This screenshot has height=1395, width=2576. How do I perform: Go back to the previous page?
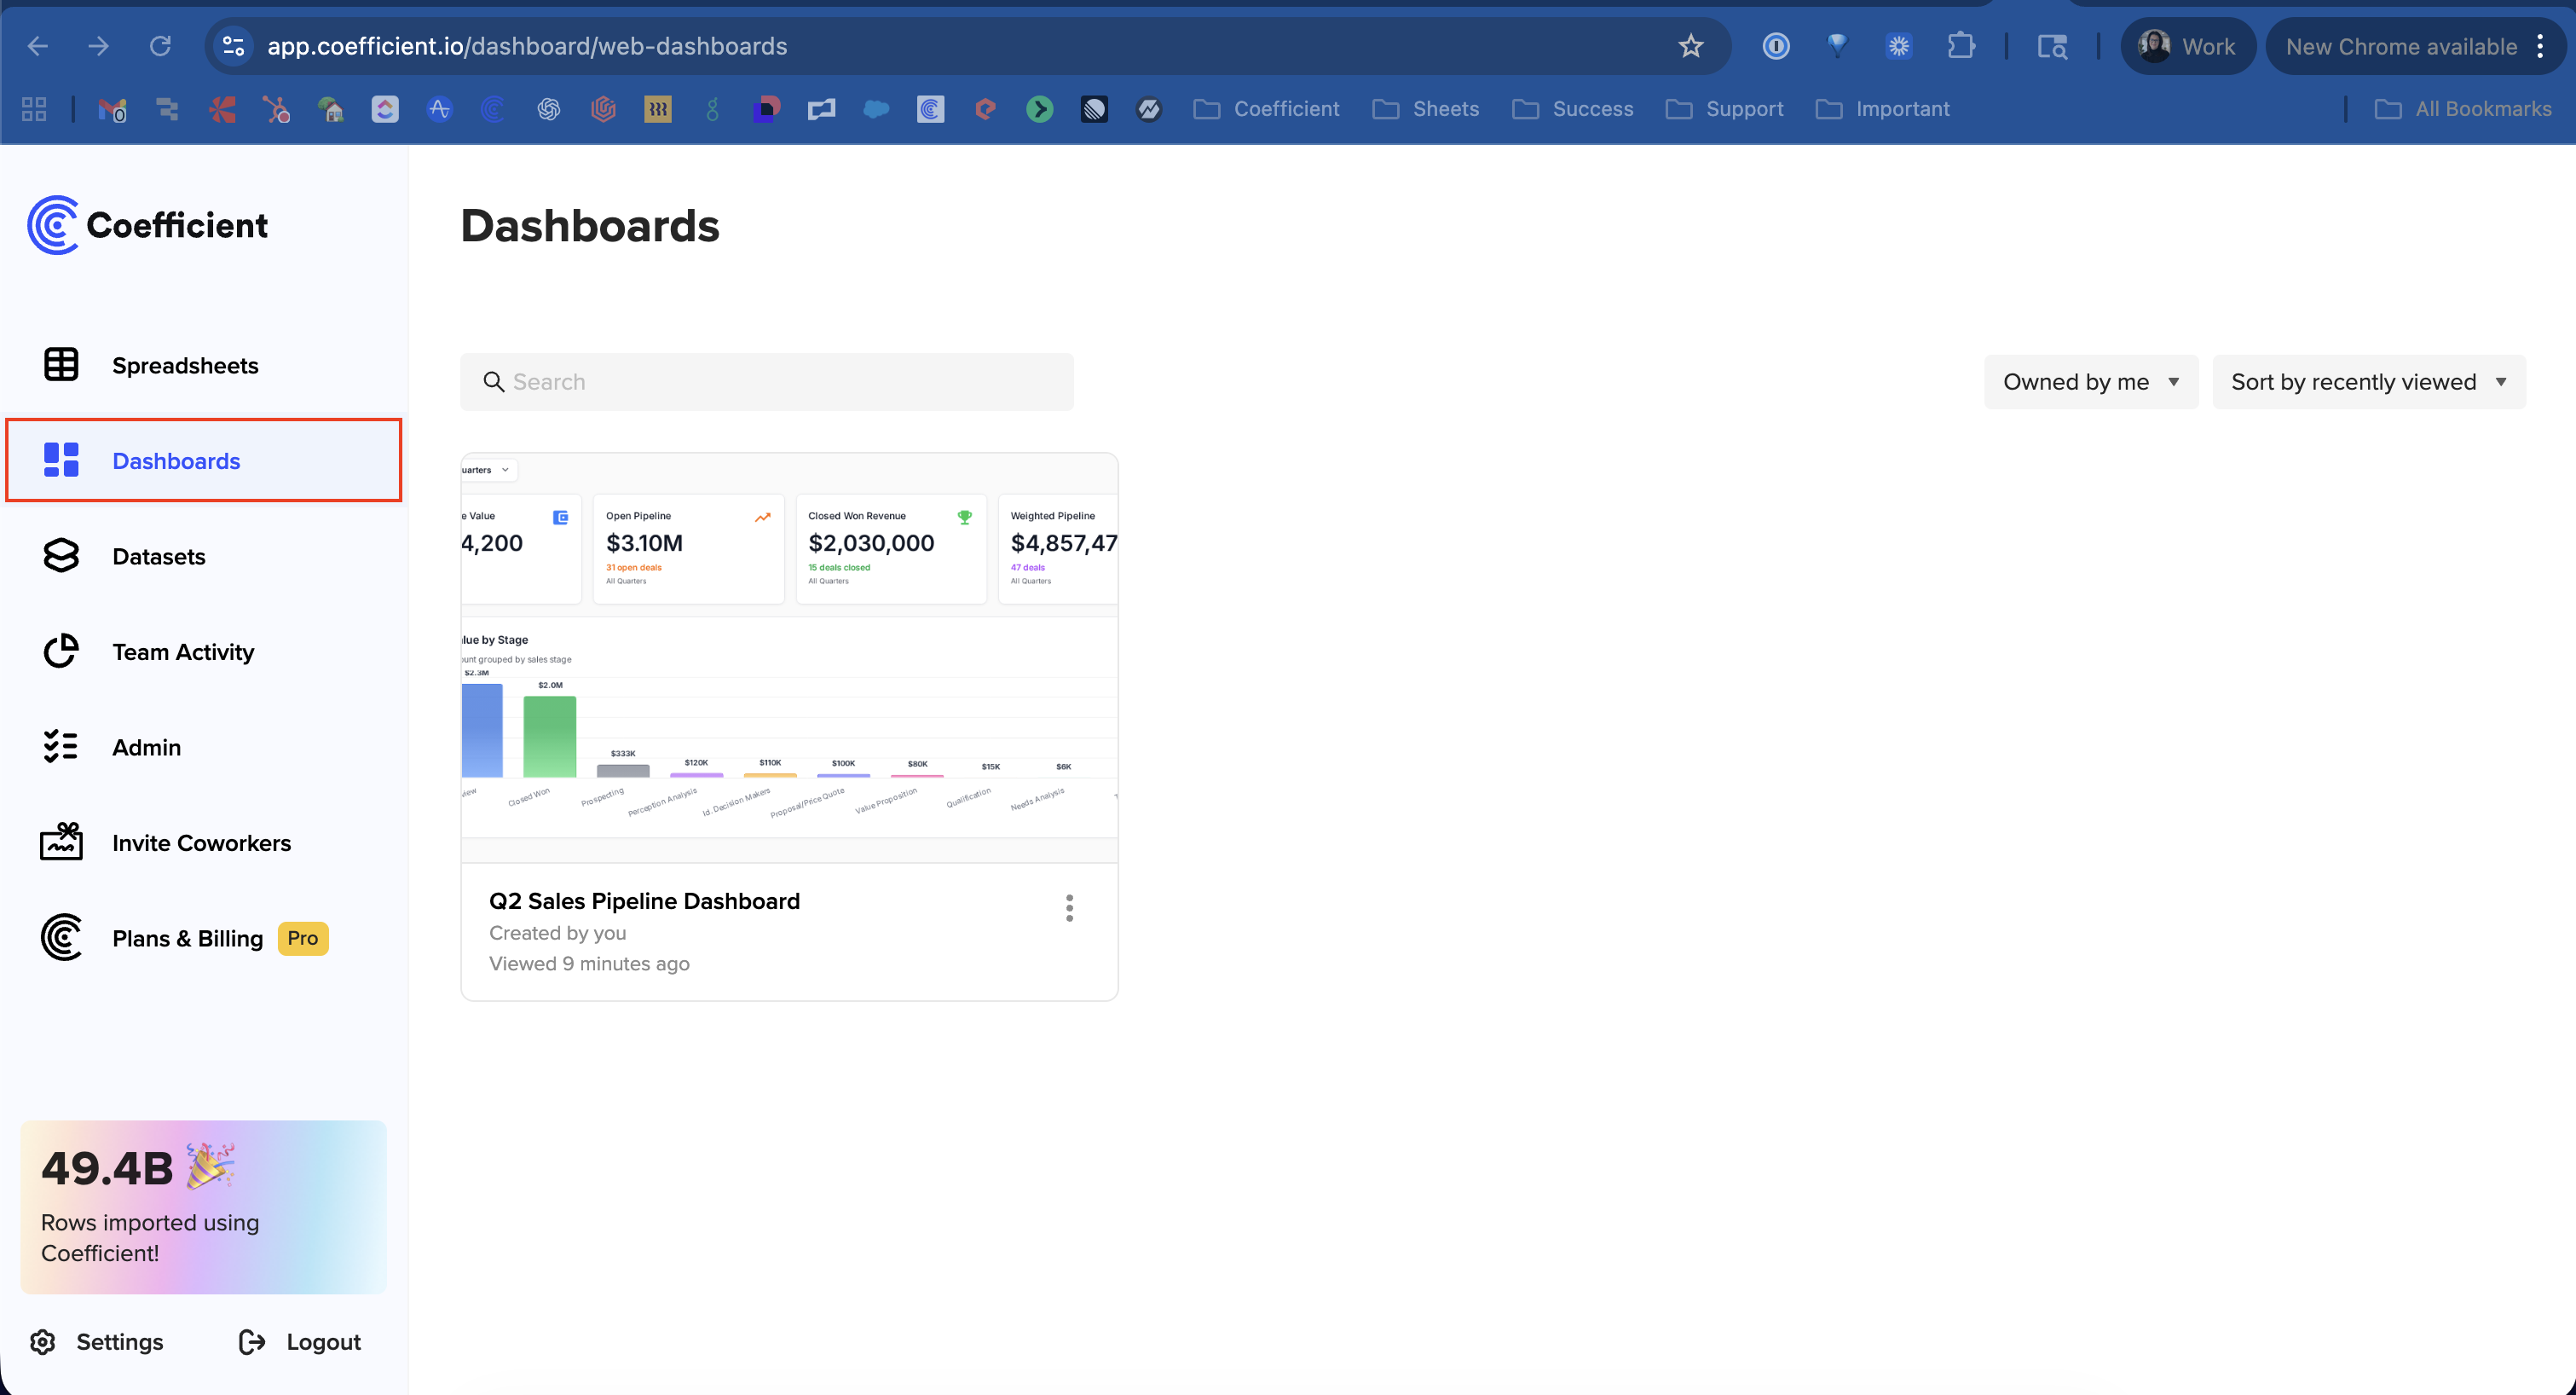(x=38, y=46)
